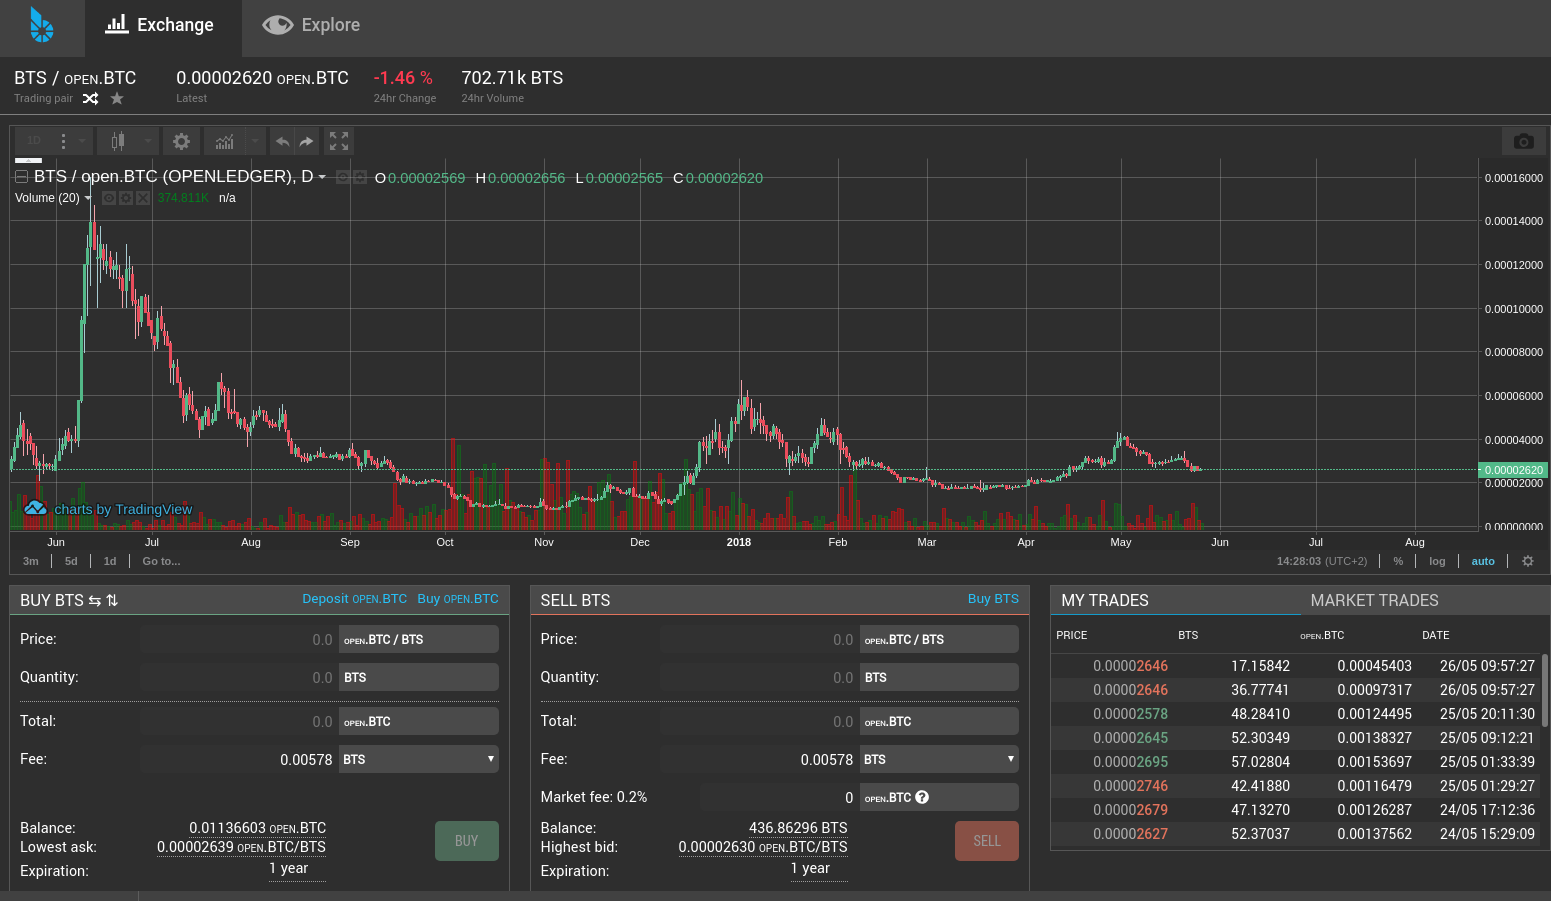Open buy Fee asset BTS dropdown
Image resolution: width=1551 pixels, height=901 pixels.
(x=419, y=759)
